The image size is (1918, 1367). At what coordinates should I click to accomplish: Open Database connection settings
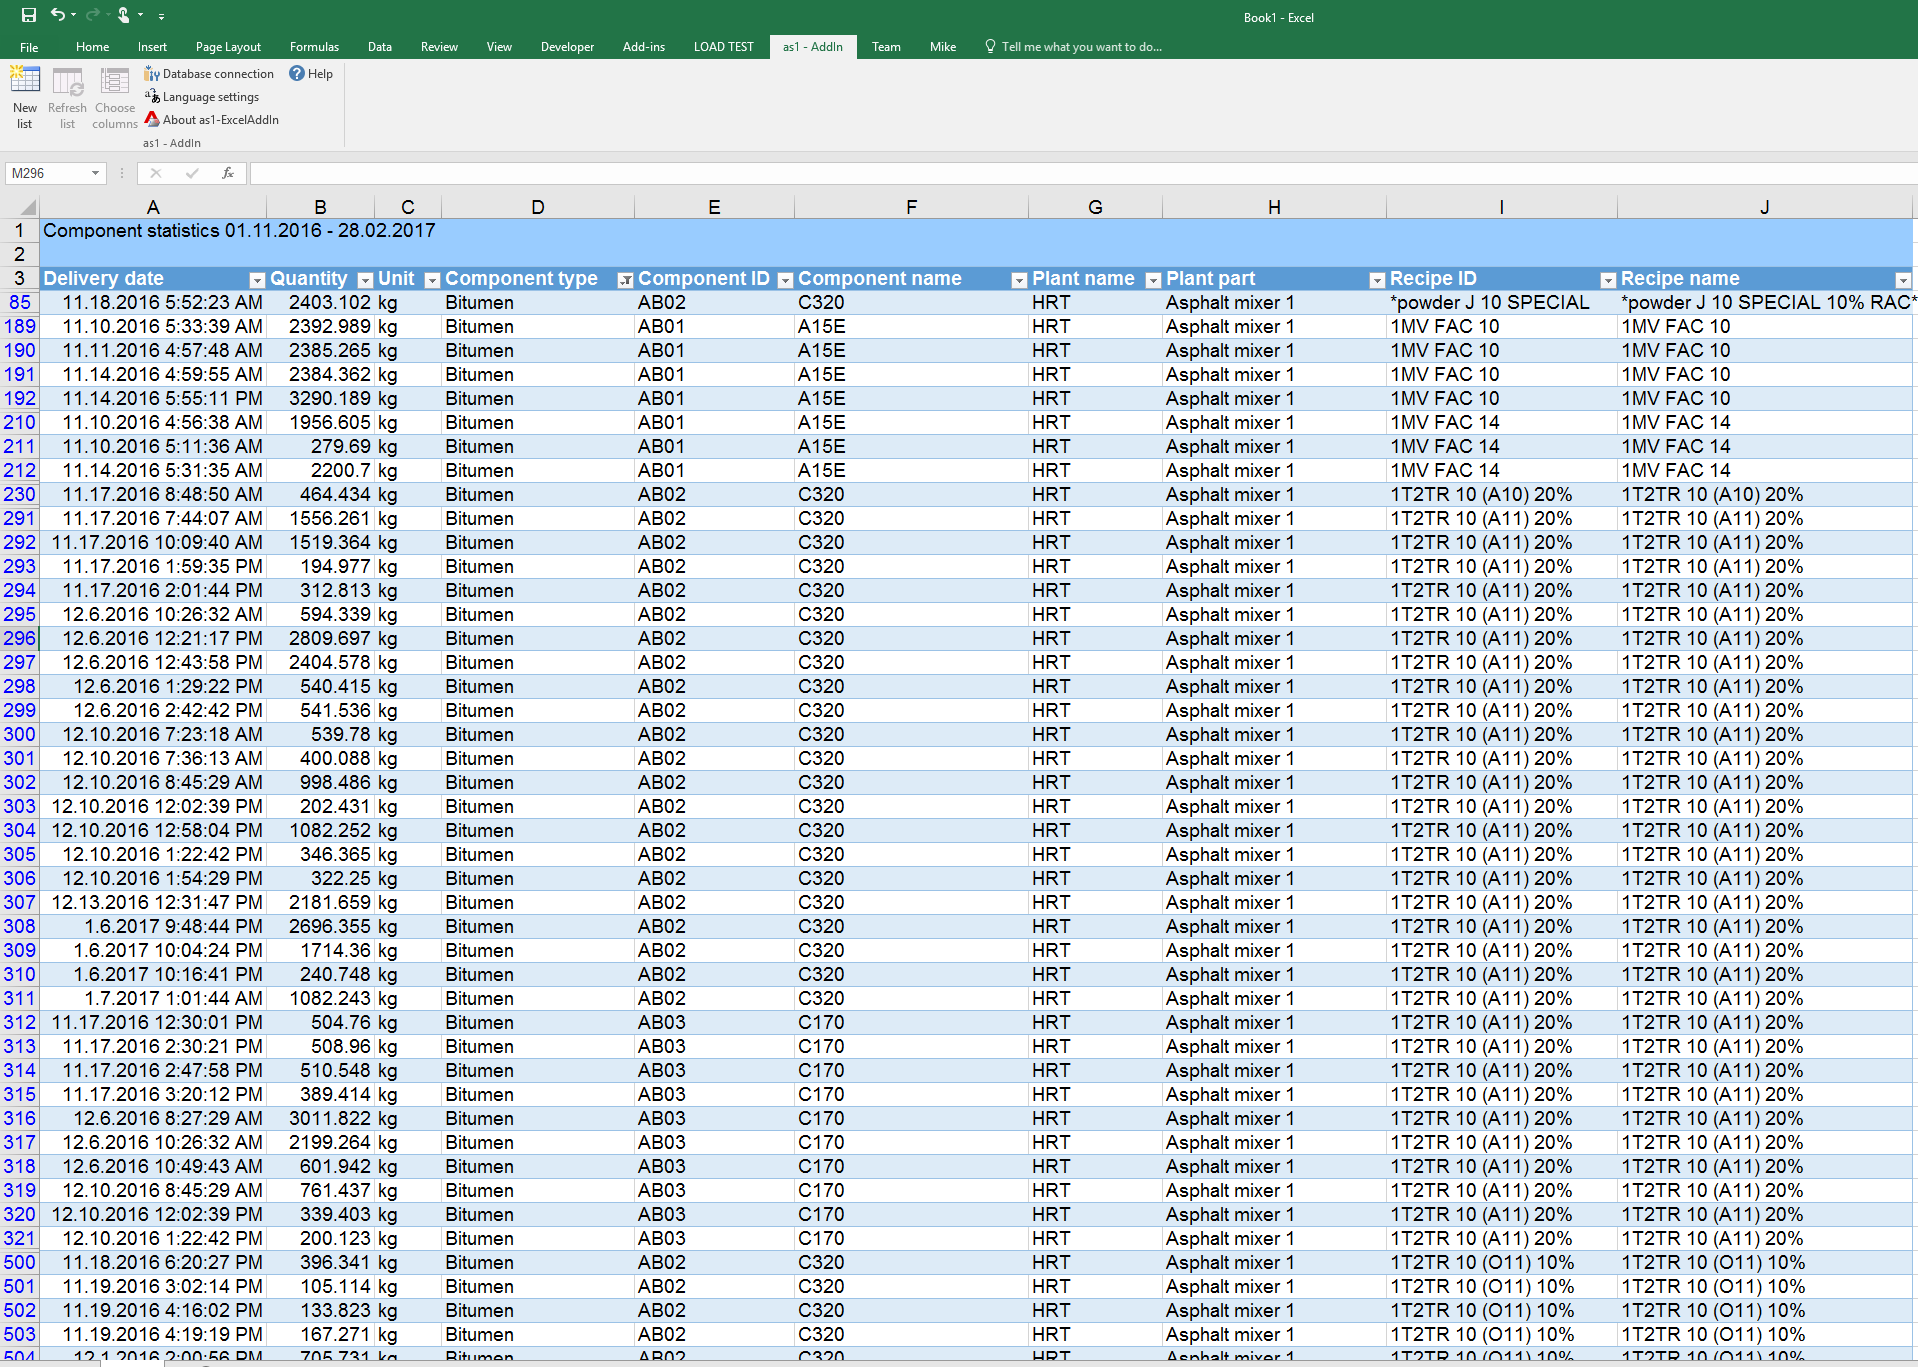[209, 74]
